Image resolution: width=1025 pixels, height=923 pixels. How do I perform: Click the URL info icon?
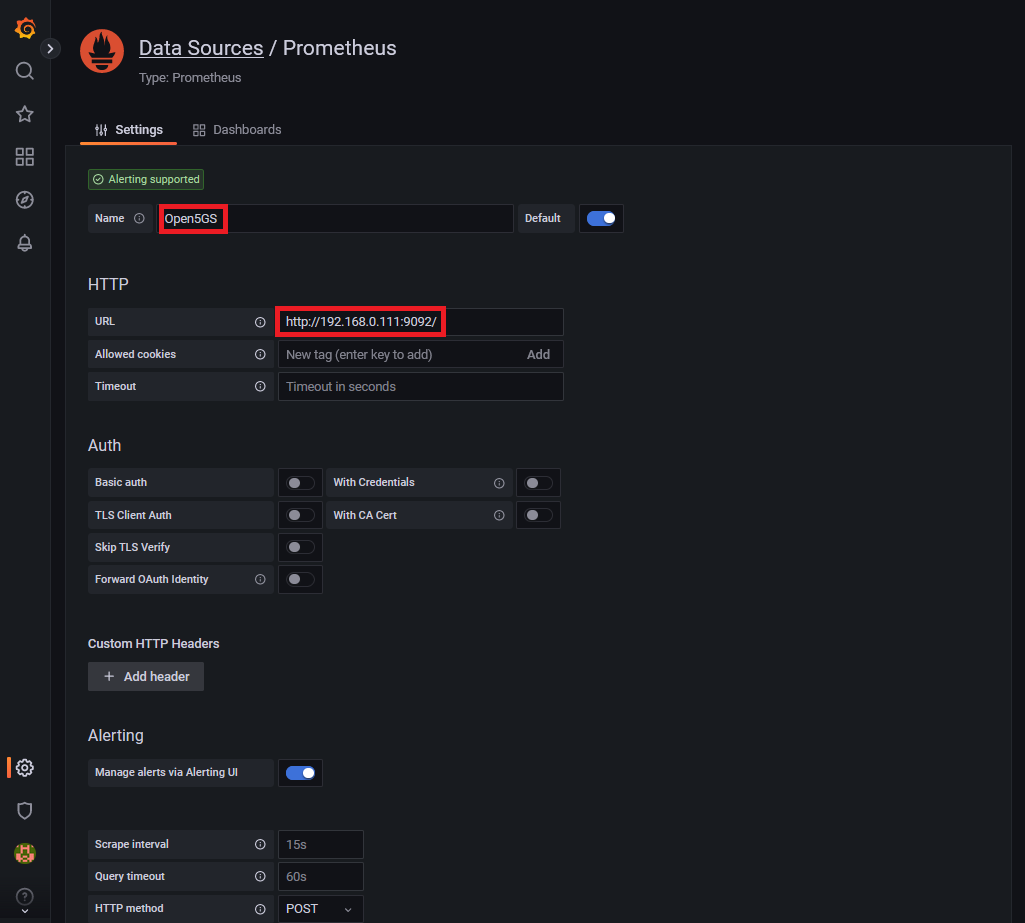point(260,322)
